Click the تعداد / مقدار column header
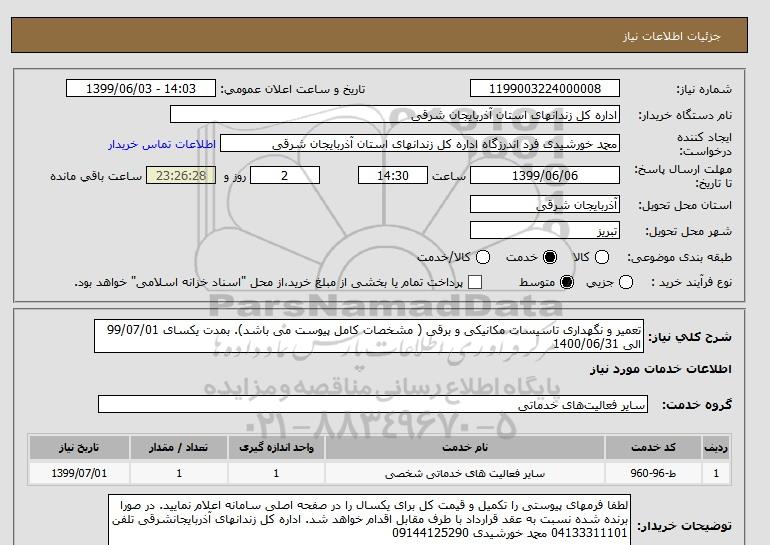The image size is (770, 545). pyautogui.click(x=179, y=447)
